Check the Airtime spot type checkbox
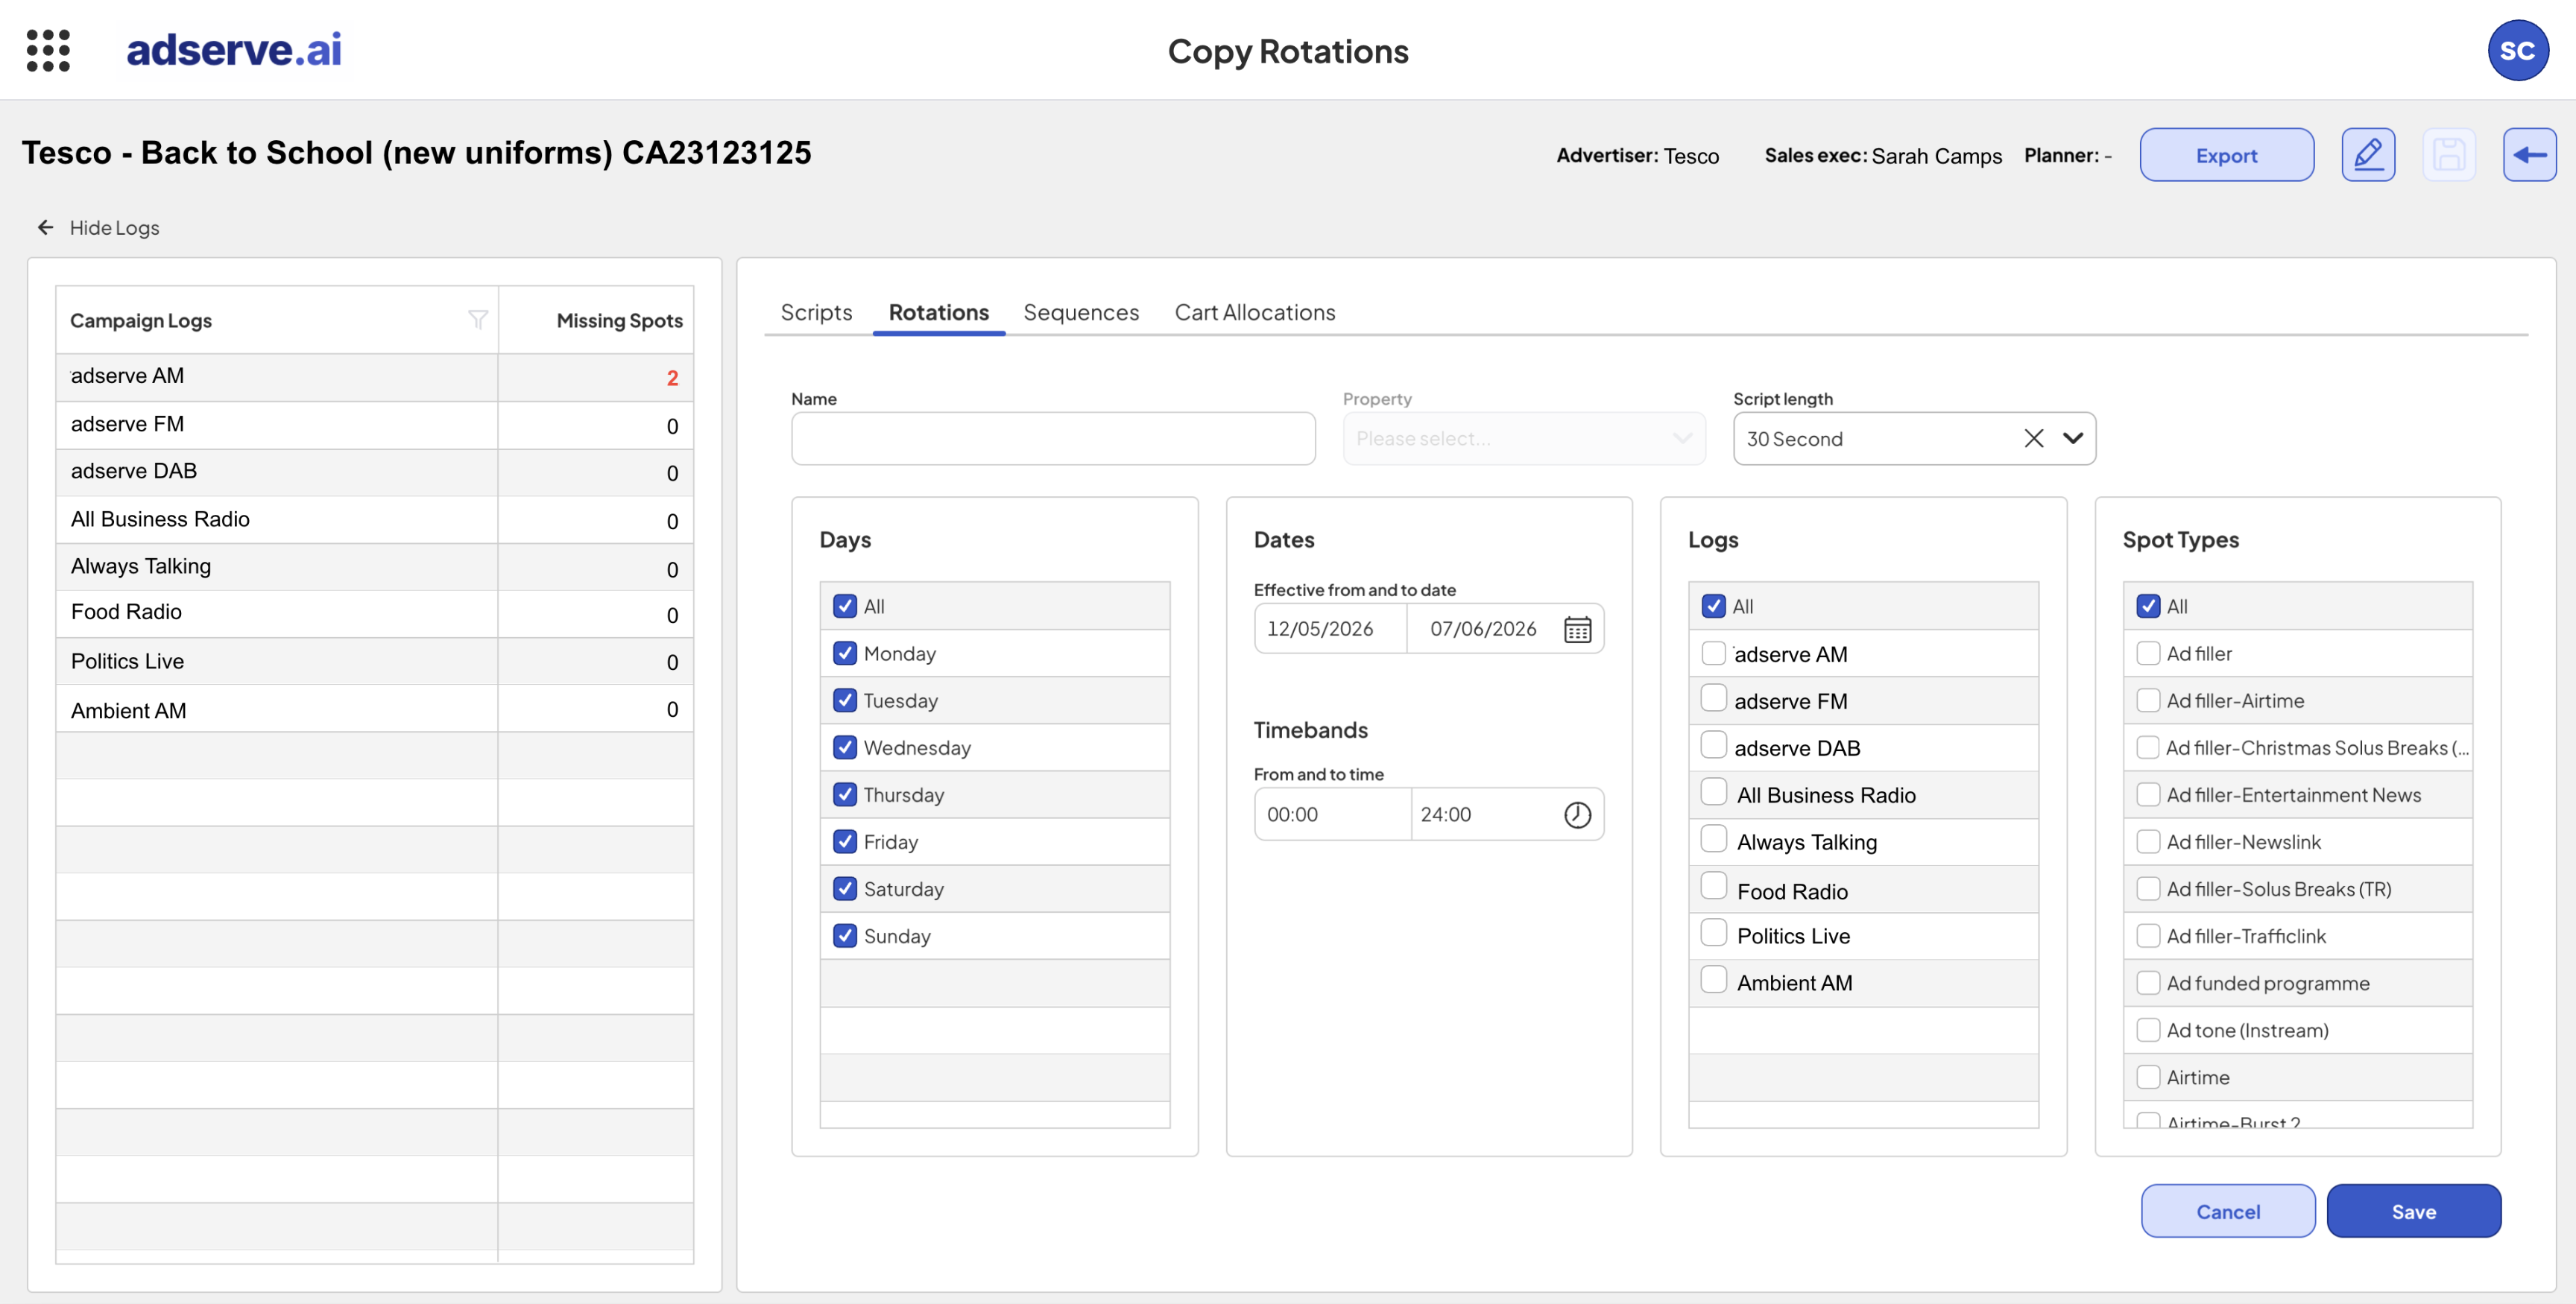Screen dimensions: 2576x1304 click(2147, 1077)
